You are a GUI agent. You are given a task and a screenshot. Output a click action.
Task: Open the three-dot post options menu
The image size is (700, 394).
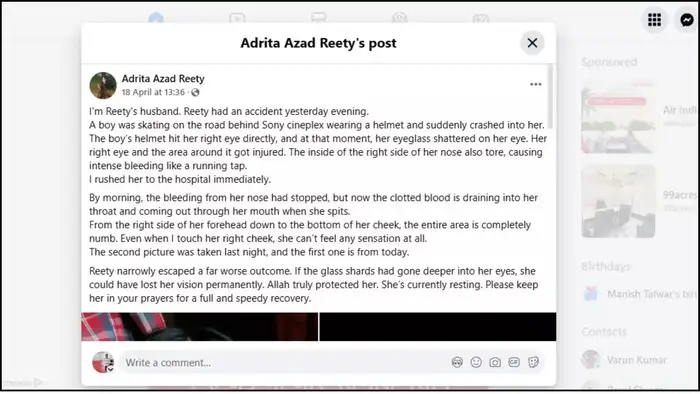(x=535, y=84)
